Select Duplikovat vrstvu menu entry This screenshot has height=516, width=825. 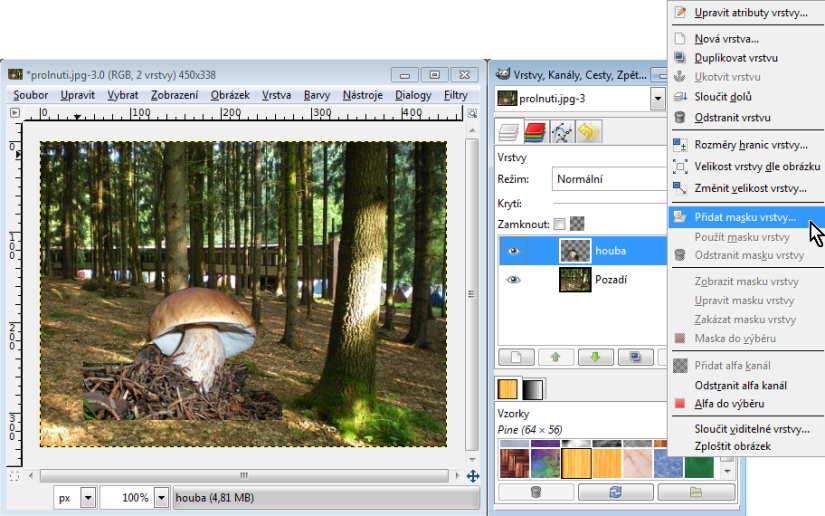coord(735,58)
